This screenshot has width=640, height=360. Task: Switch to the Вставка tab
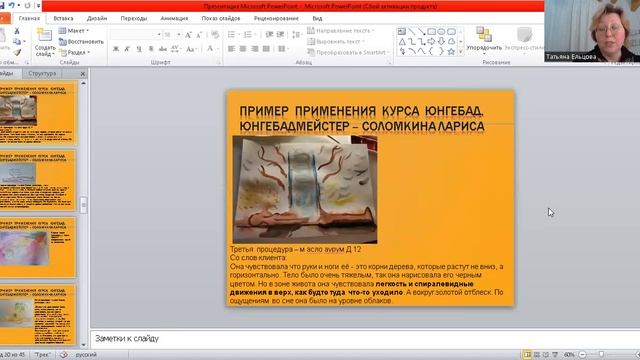click(x=63, y=18)
